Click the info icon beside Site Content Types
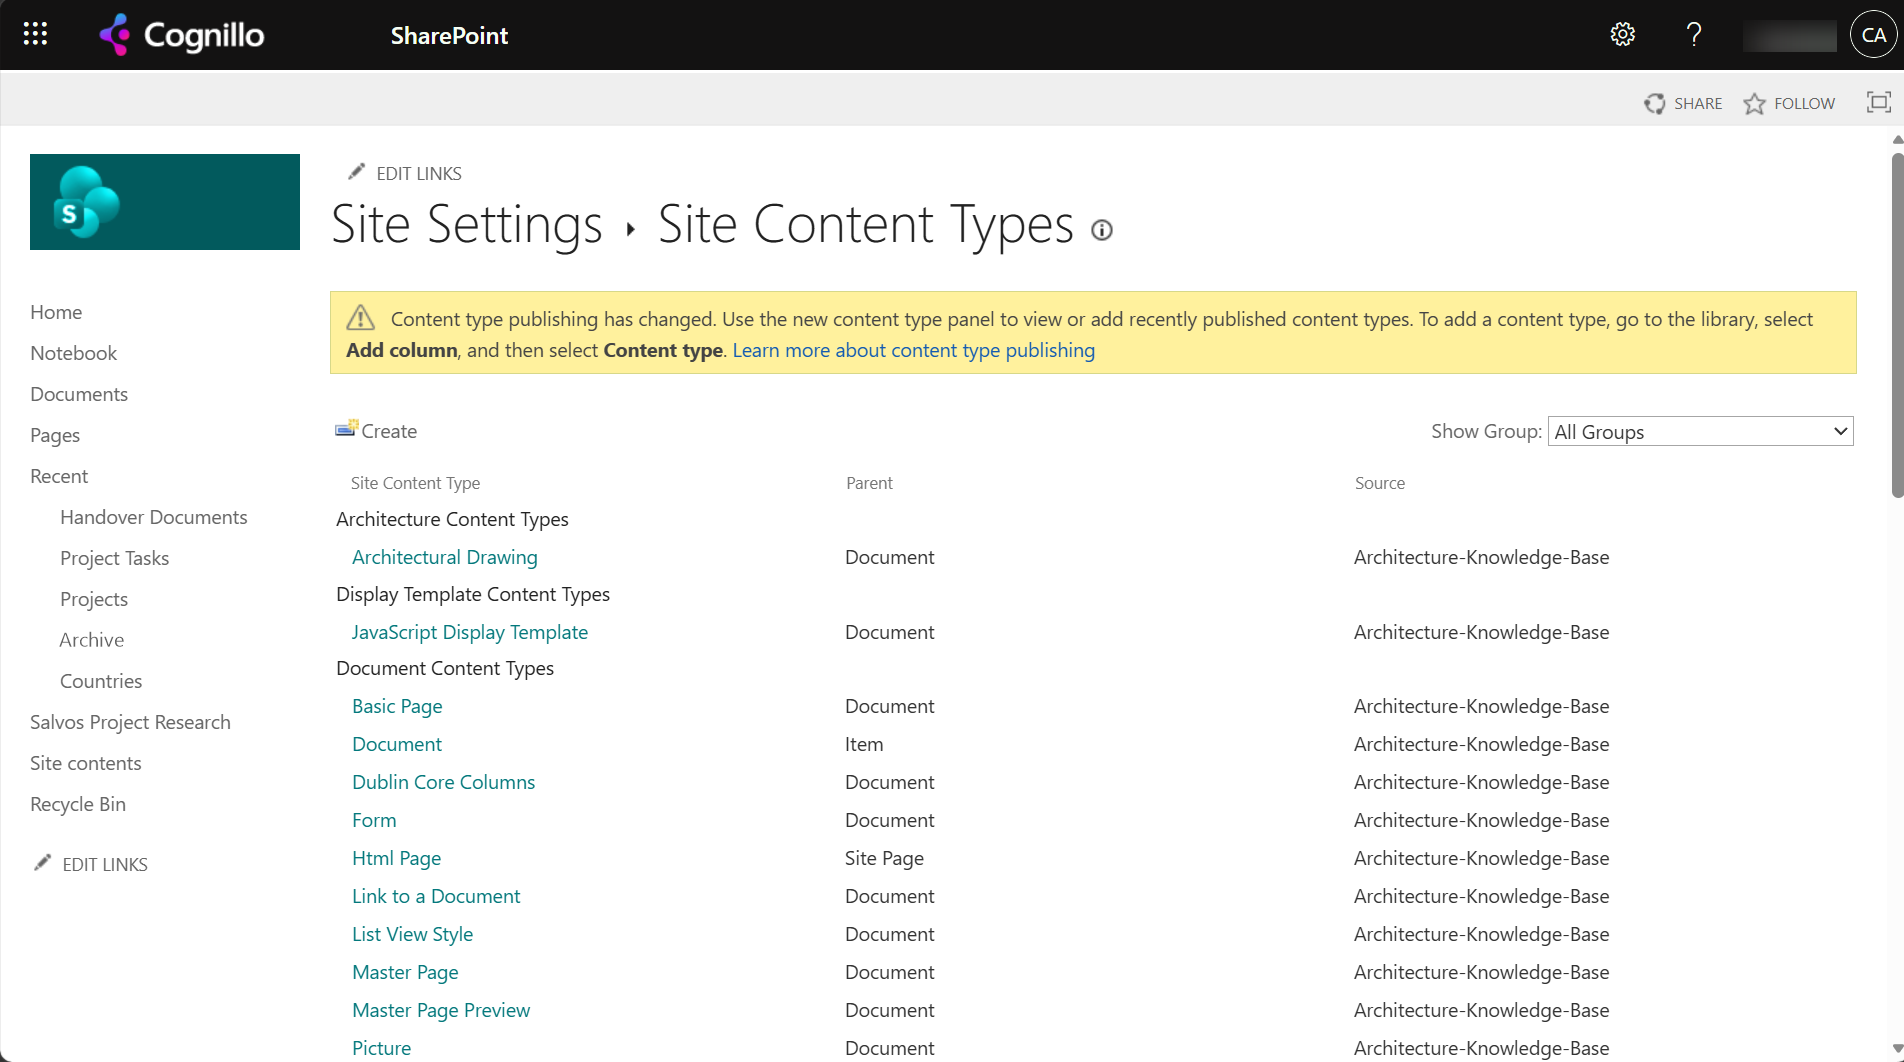Image resolution: width=1904 pixels, height=1062 pixels. (1102, 230)
